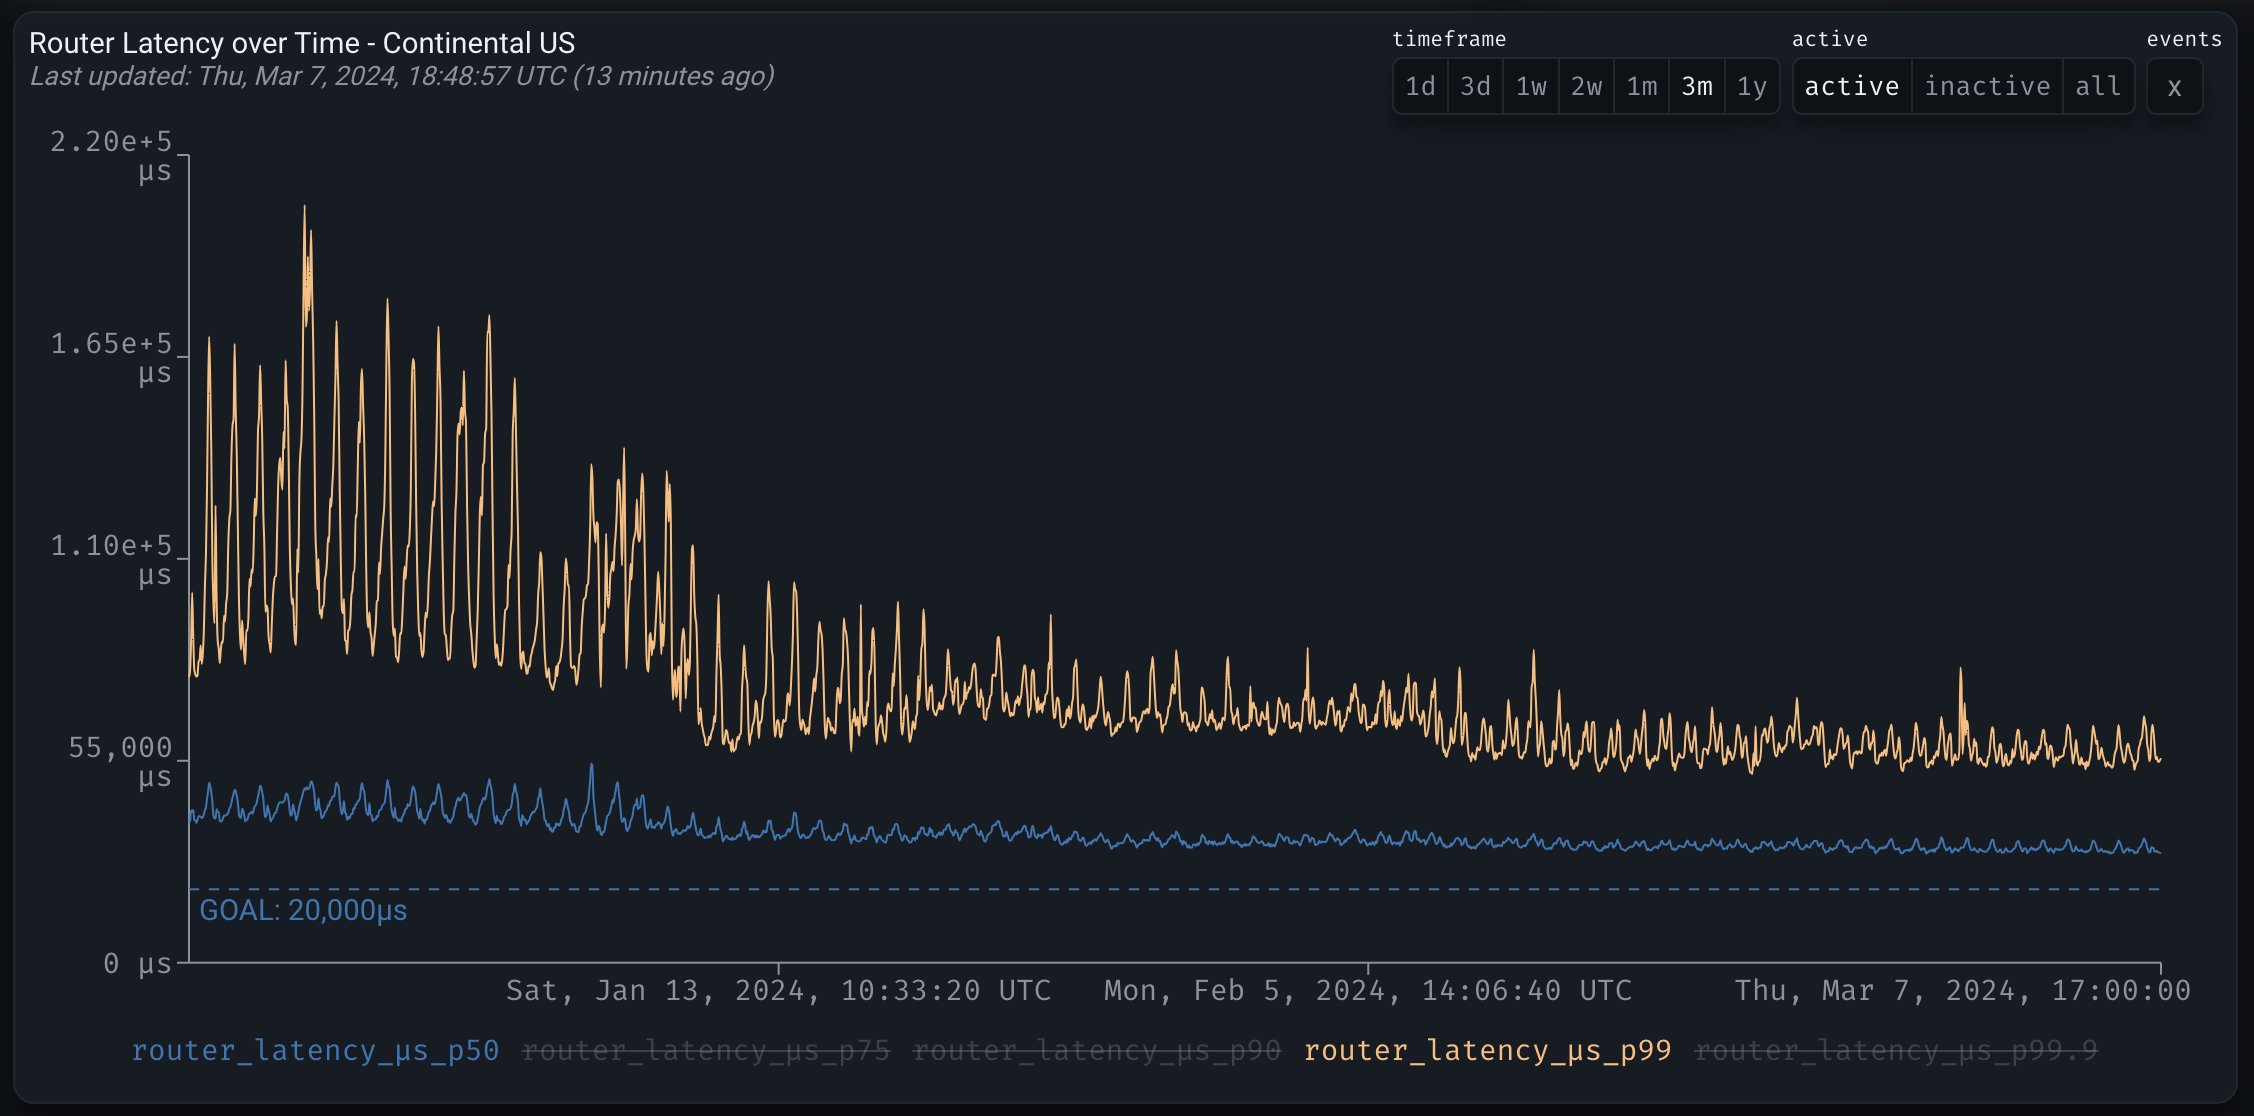Image resolution: width=2254 pixels, height=1116 pixels.
Task: Click the events x button
Action: pos(2174,87)
